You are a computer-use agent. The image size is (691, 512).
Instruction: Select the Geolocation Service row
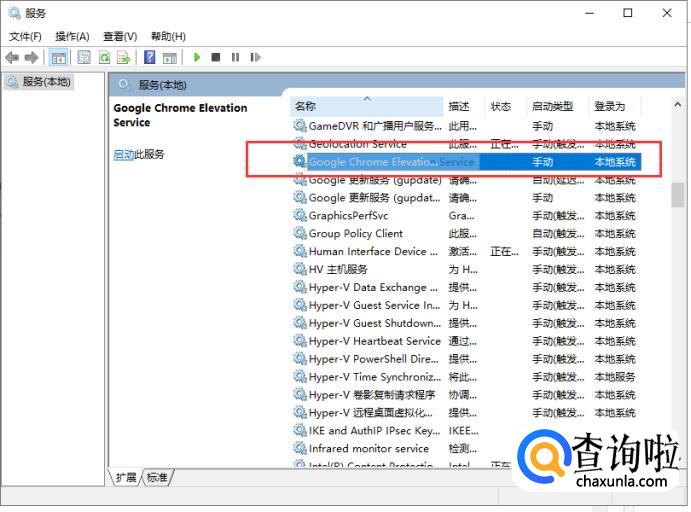tap(466, 144)
